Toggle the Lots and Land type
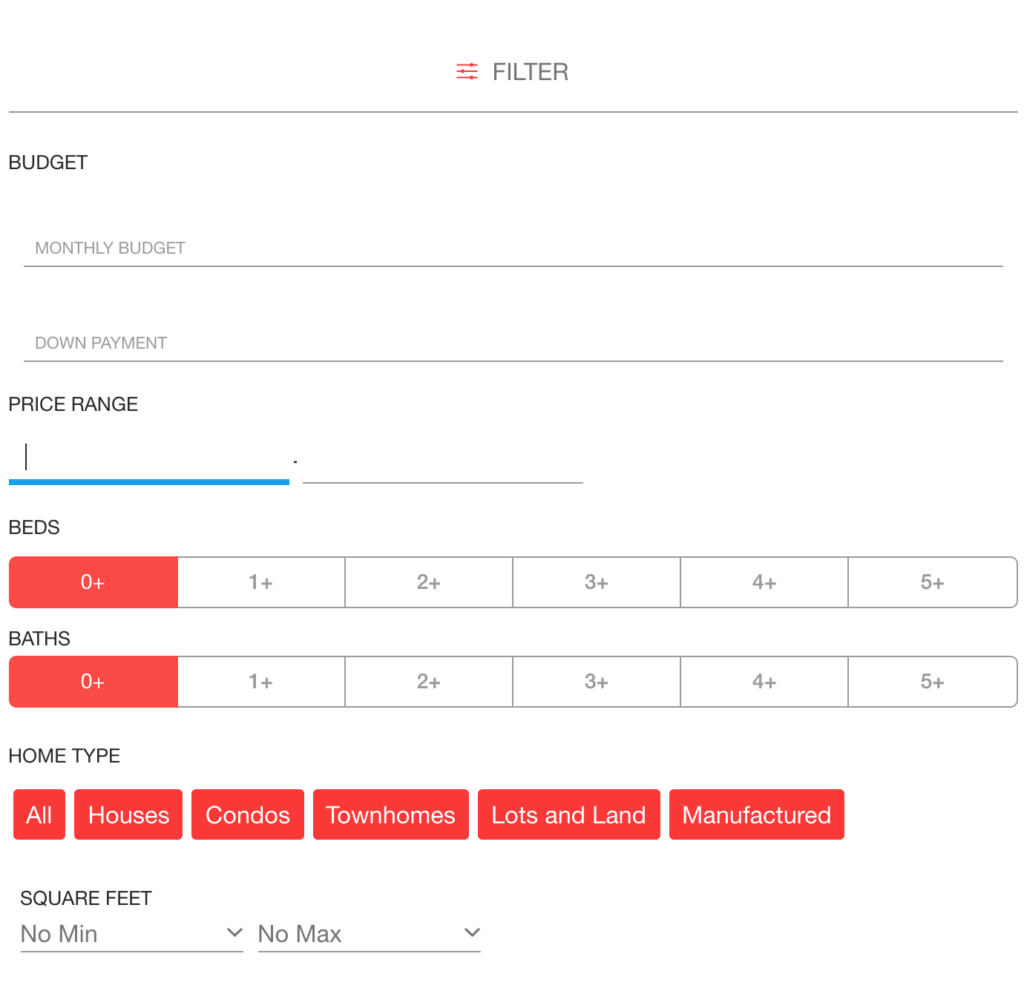The height and width of the screenshot is (991, 1024). (569, 815)
